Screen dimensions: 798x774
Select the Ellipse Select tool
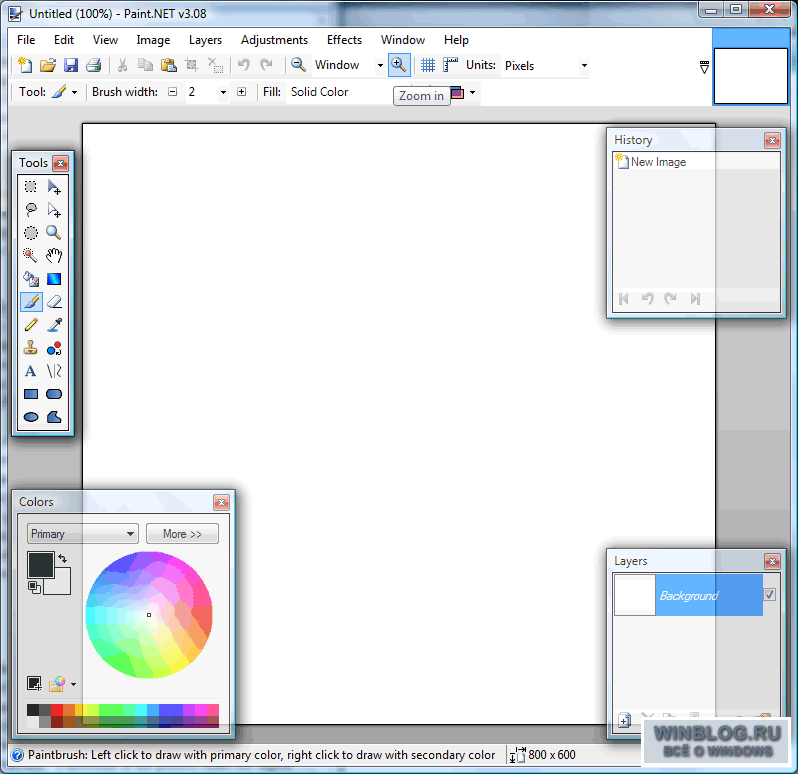click(31, 233)
